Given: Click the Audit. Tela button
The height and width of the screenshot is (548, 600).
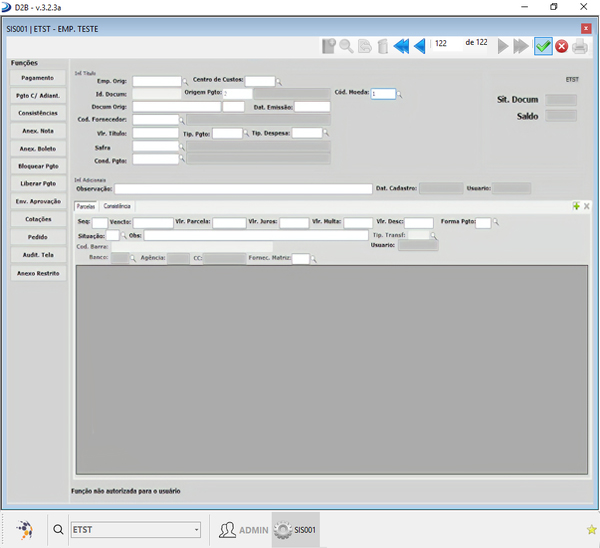Looking at the screenshot, I should (38, 254).
